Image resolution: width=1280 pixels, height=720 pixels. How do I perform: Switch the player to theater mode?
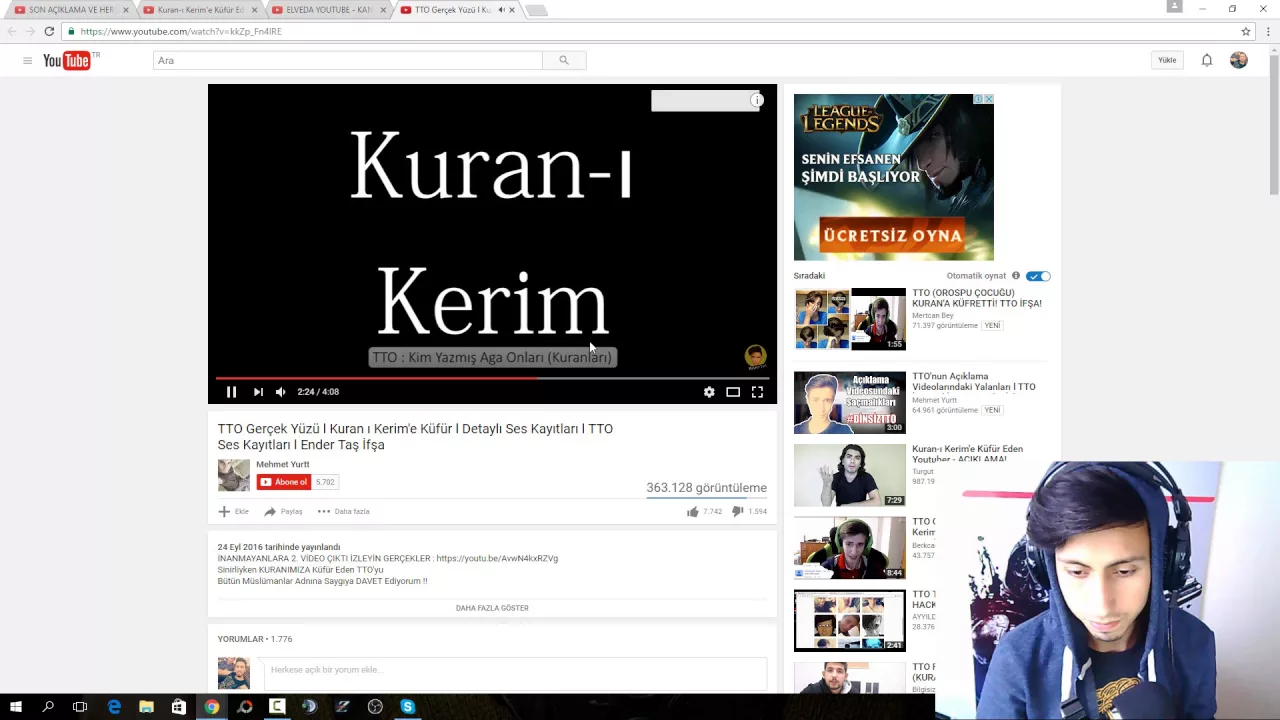point(733,392)
